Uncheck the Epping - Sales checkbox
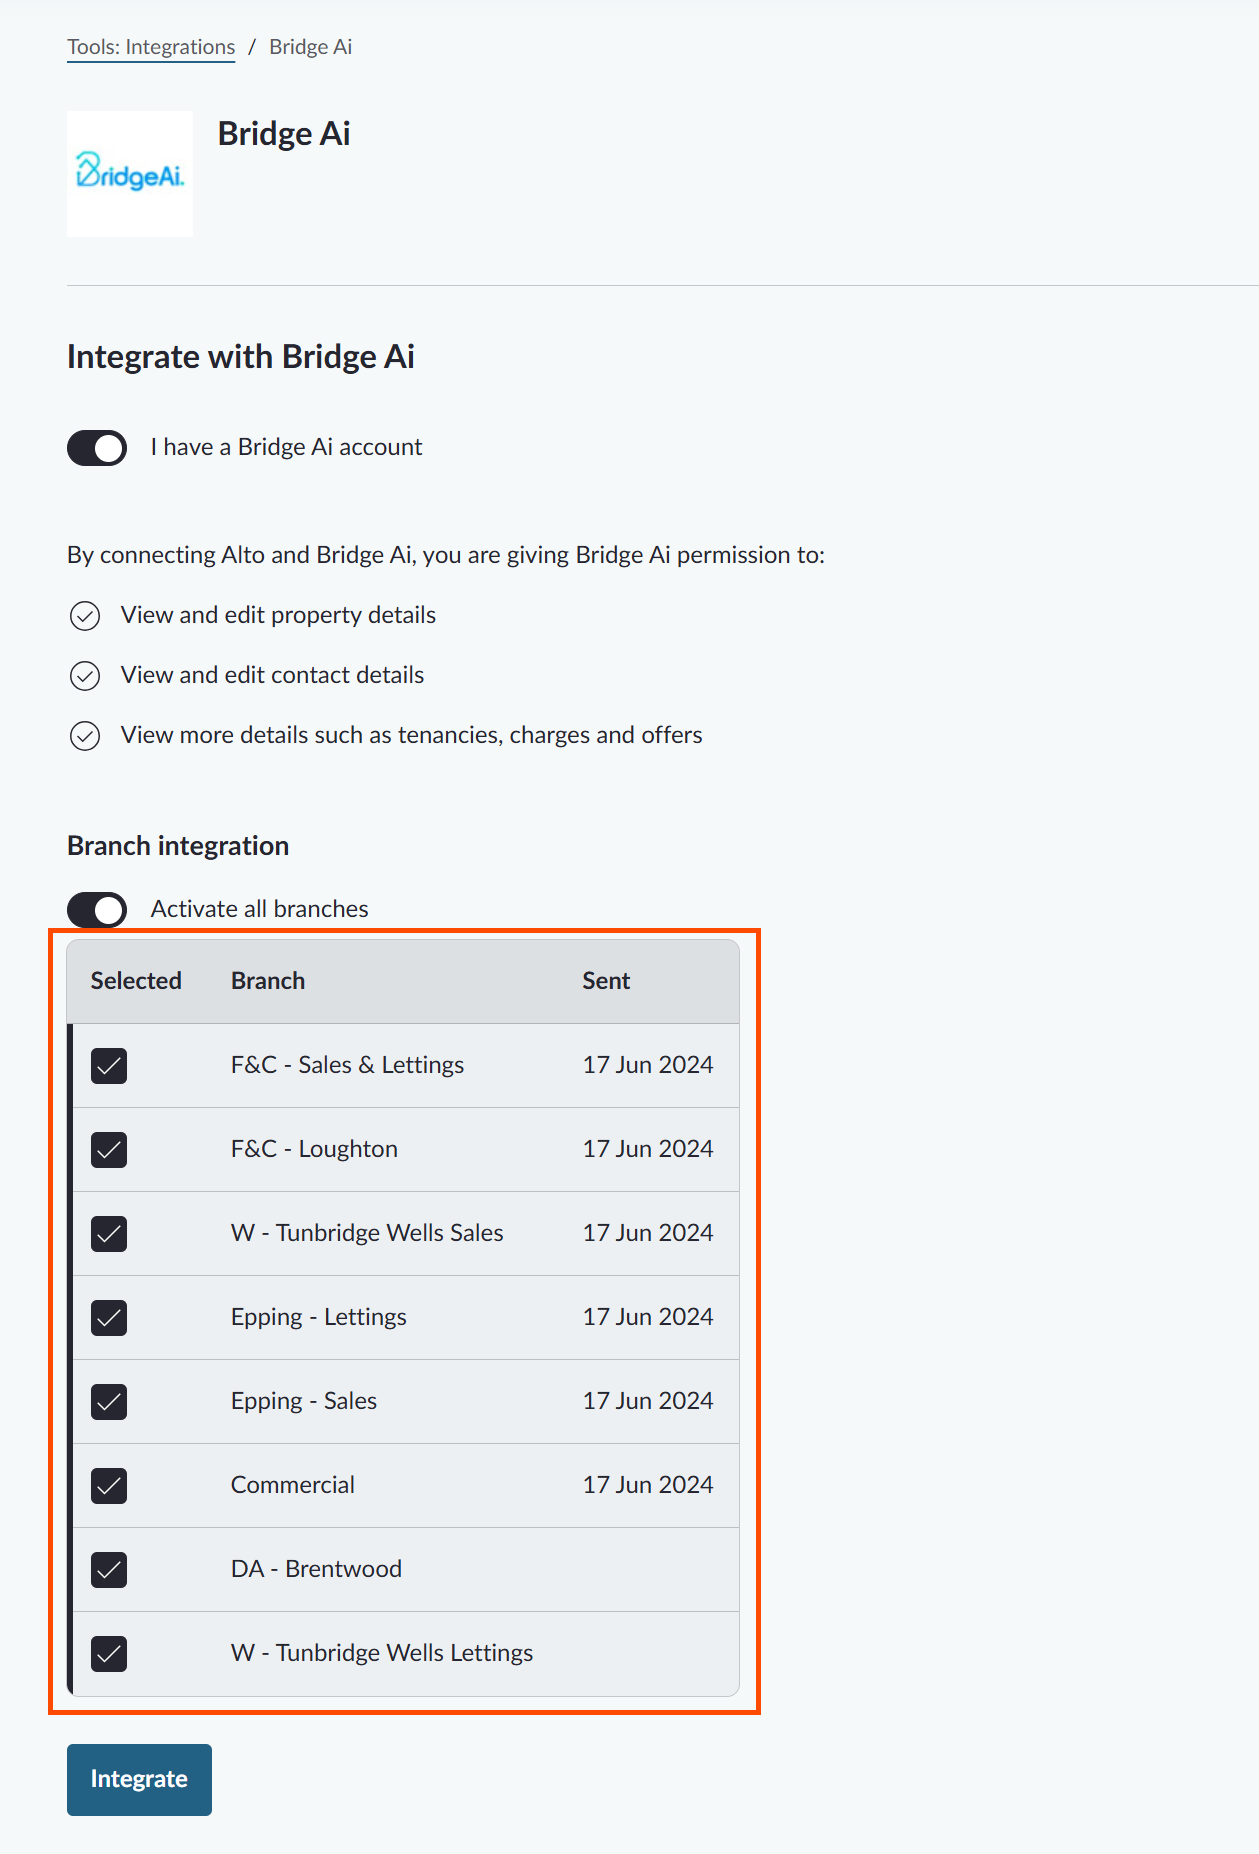Viewport: 1259px width, 1854px height. (109, 1402)
